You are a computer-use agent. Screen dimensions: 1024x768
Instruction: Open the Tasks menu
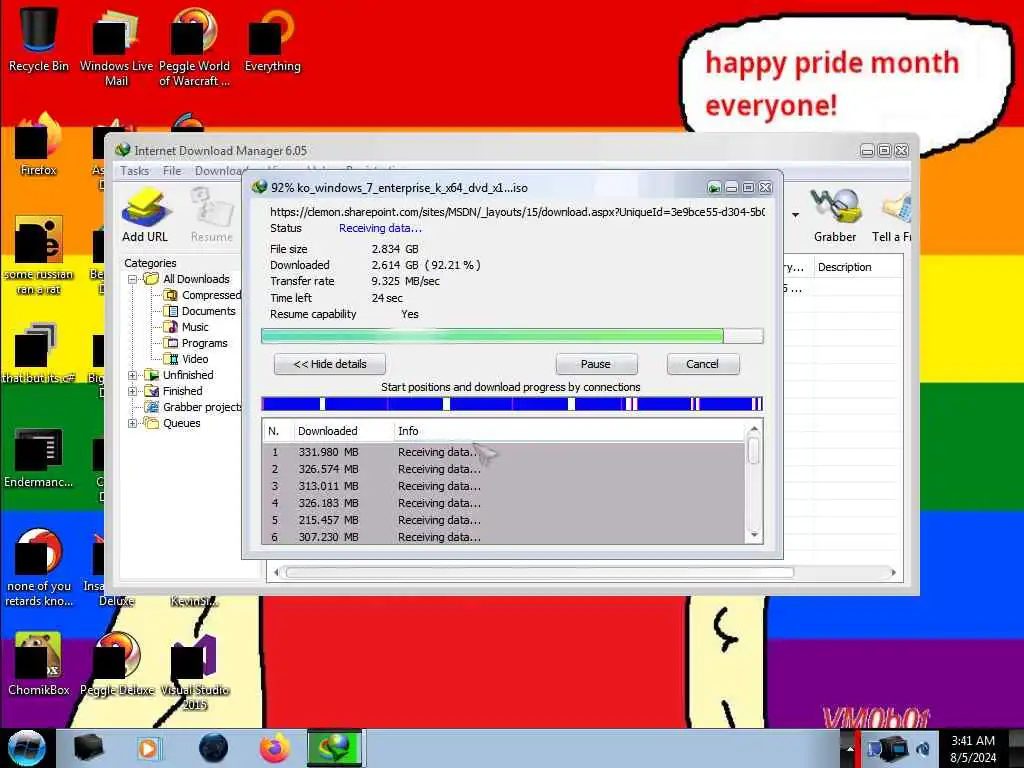click(x=135, y=171)
